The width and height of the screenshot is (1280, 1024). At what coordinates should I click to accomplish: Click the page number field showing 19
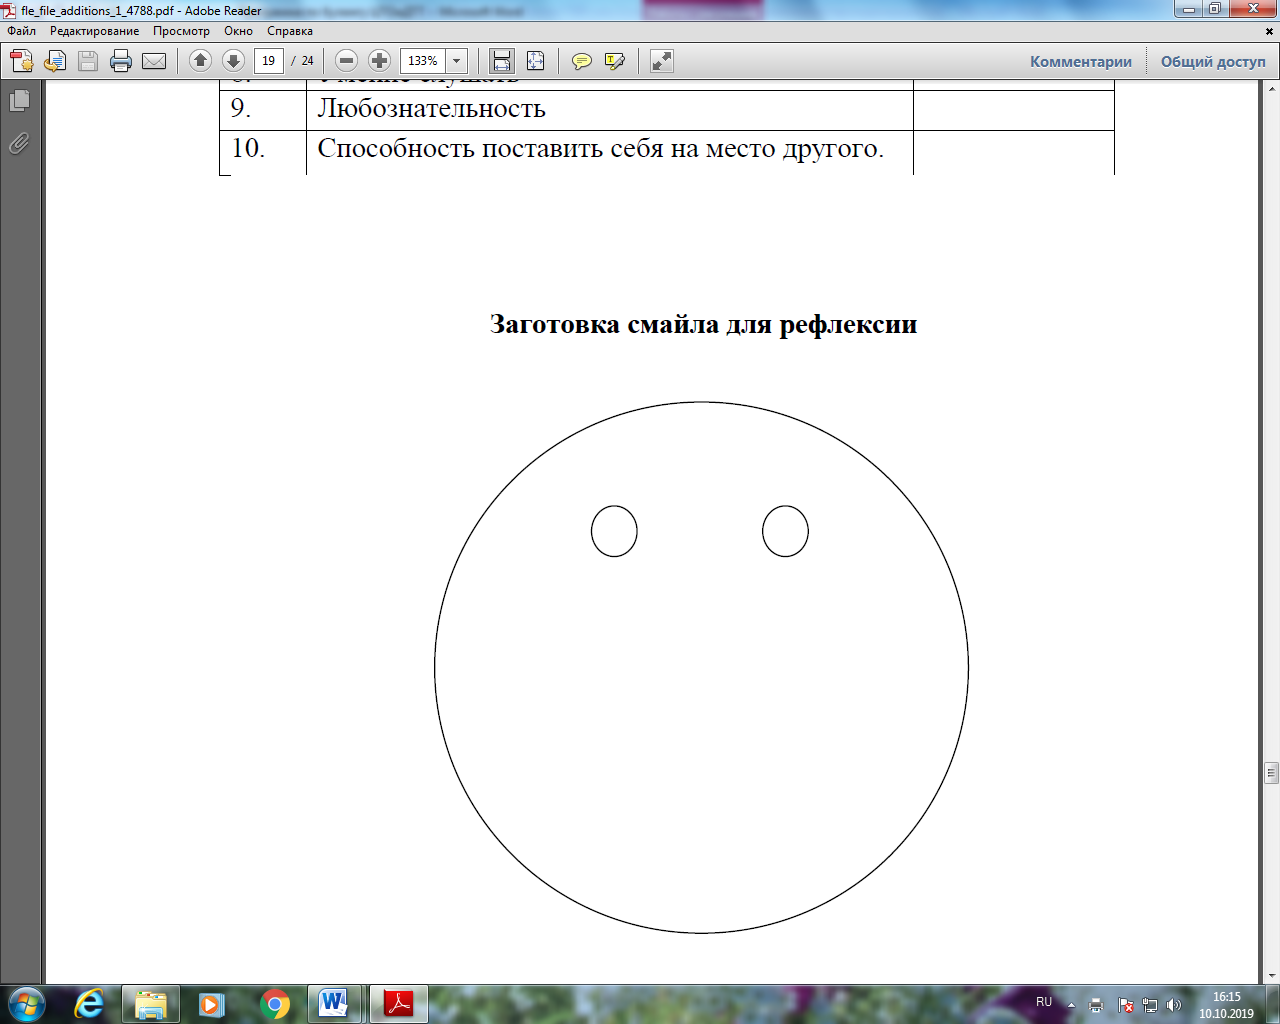click(269, 61)
